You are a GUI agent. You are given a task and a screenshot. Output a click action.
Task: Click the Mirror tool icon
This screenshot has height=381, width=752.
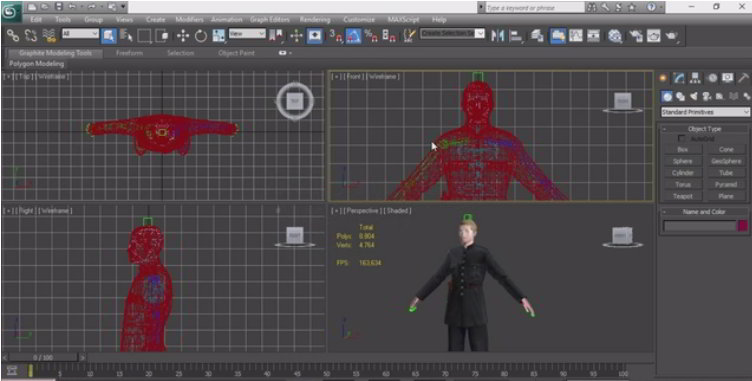click(x=498, y=36)
